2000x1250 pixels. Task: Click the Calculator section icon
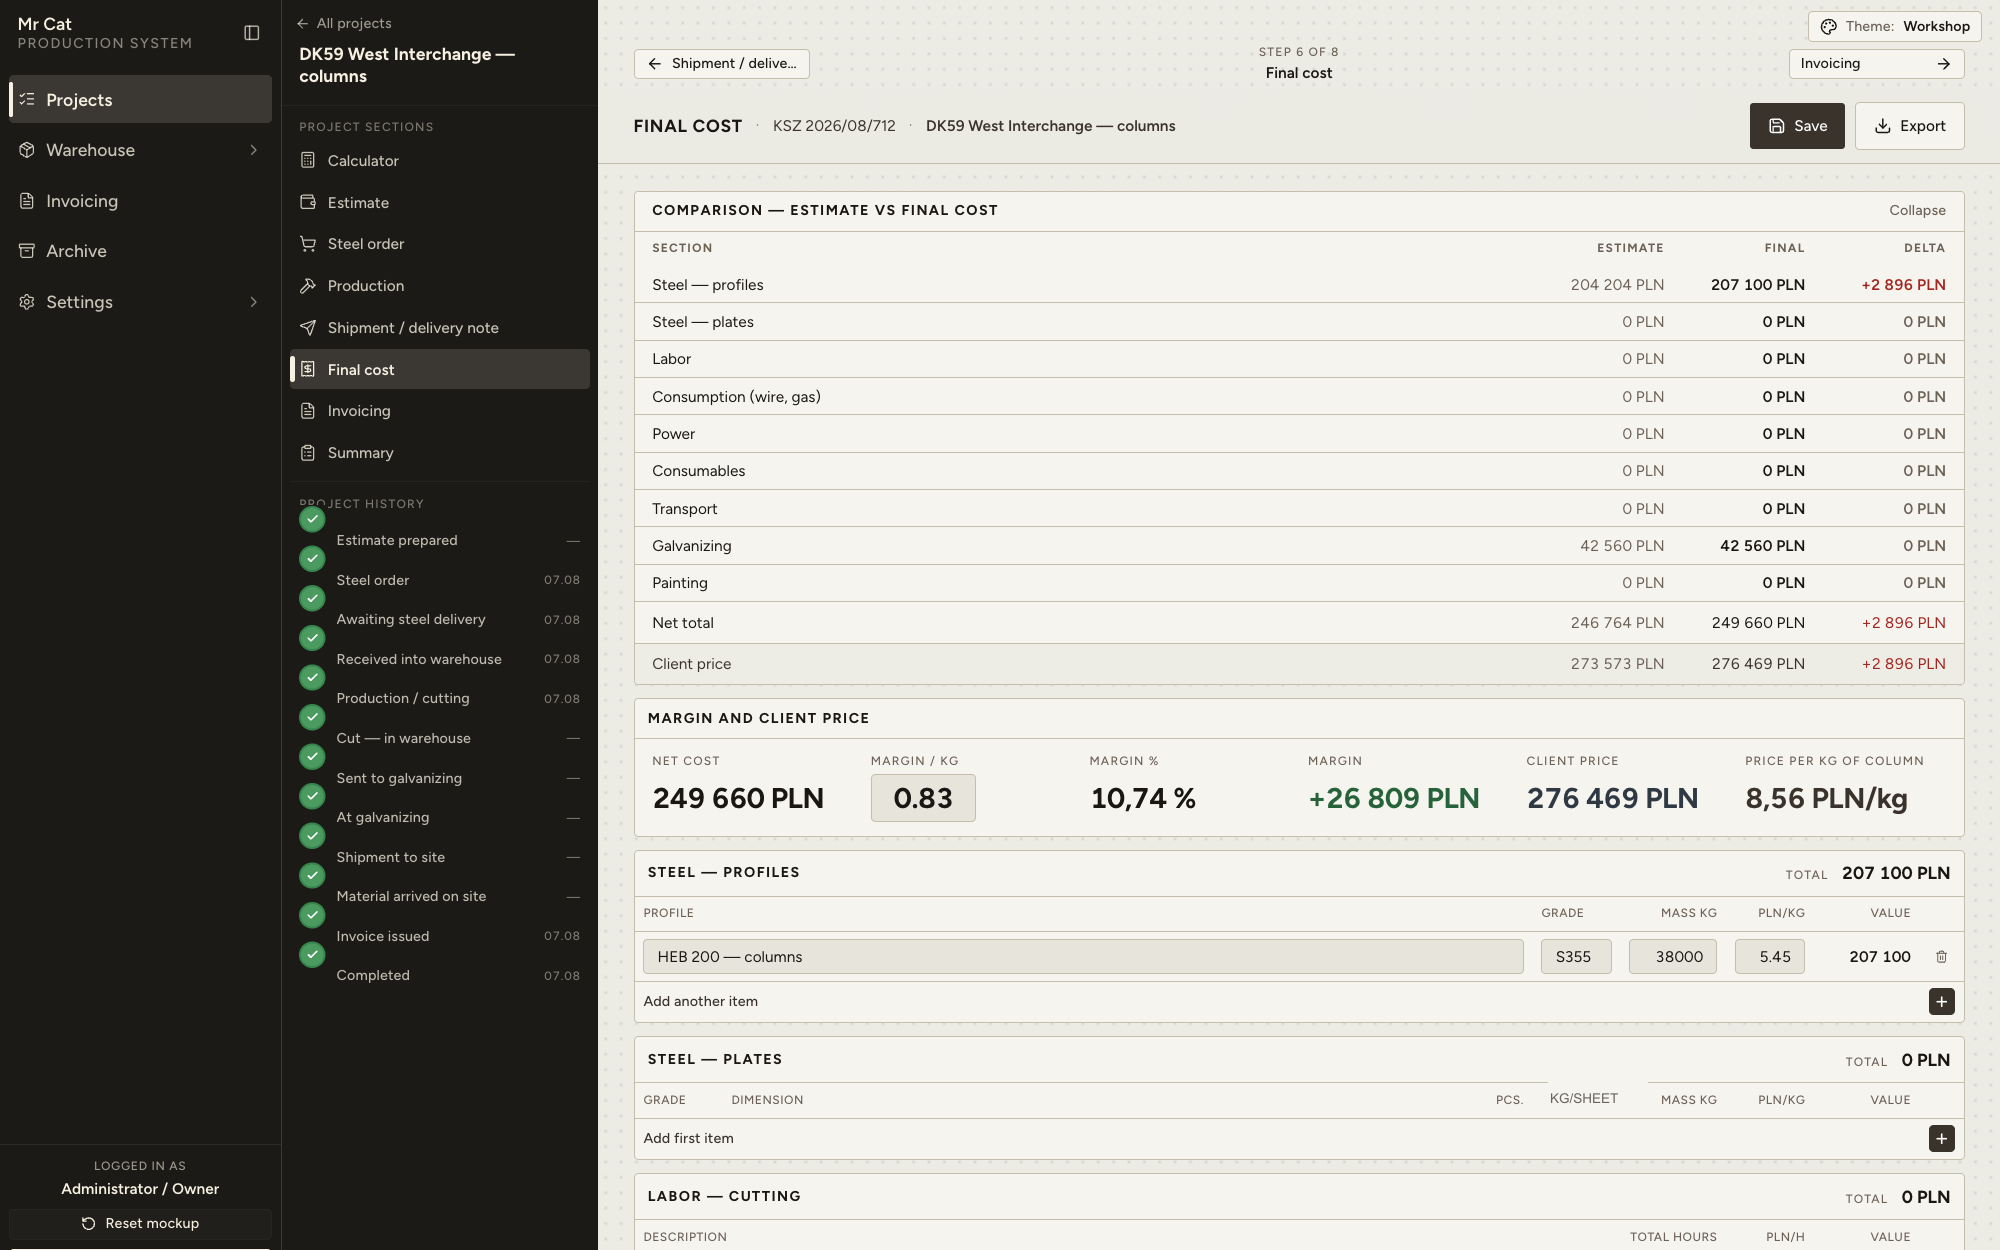[x=308, y=161]
